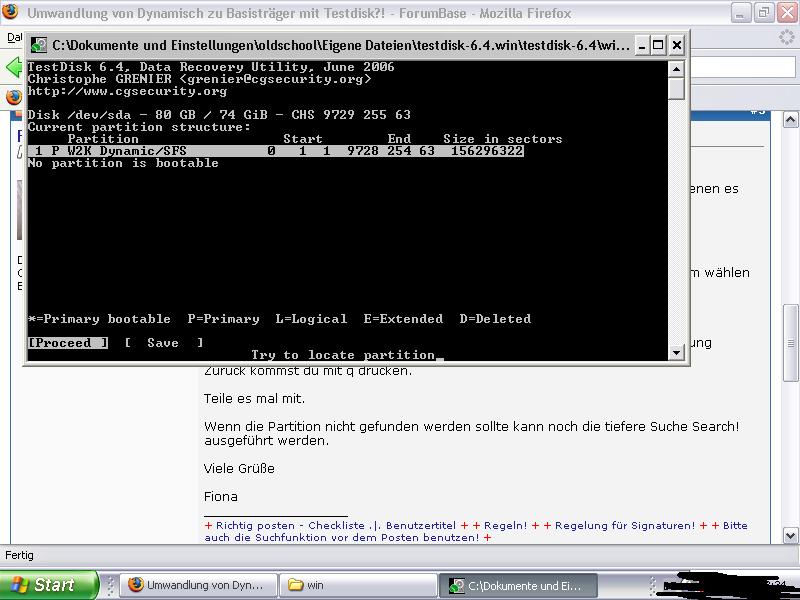This screenshot has height=600, width=800.
Task: Close the Firefox window
Action: [787, 12]
